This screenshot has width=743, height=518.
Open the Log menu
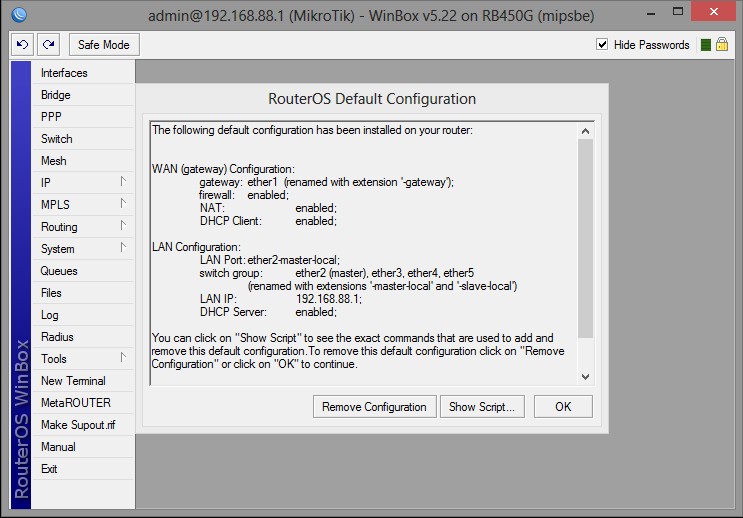point(83,315)
